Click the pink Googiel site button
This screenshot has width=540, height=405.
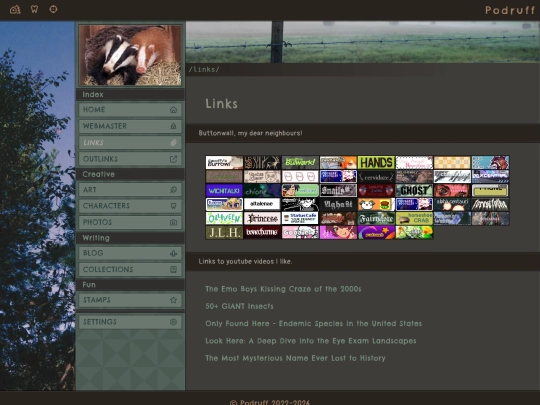tap(300, 232)
